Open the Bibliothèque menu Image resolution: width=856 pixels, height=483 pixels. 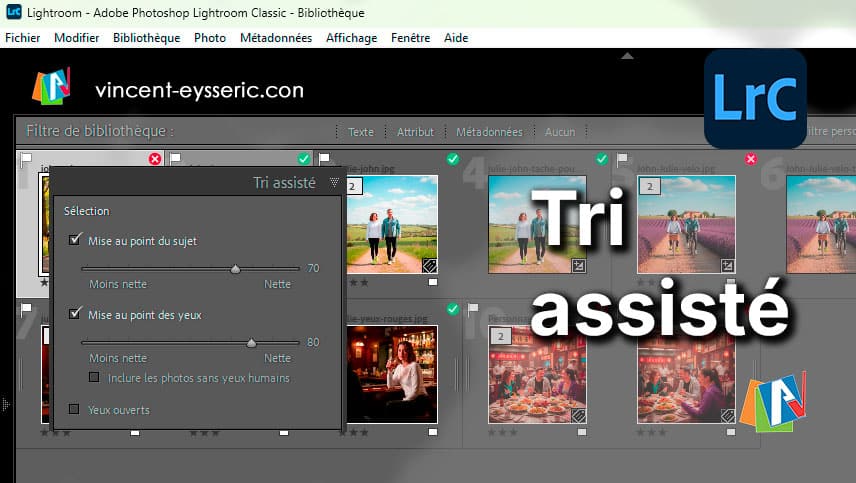146,38
